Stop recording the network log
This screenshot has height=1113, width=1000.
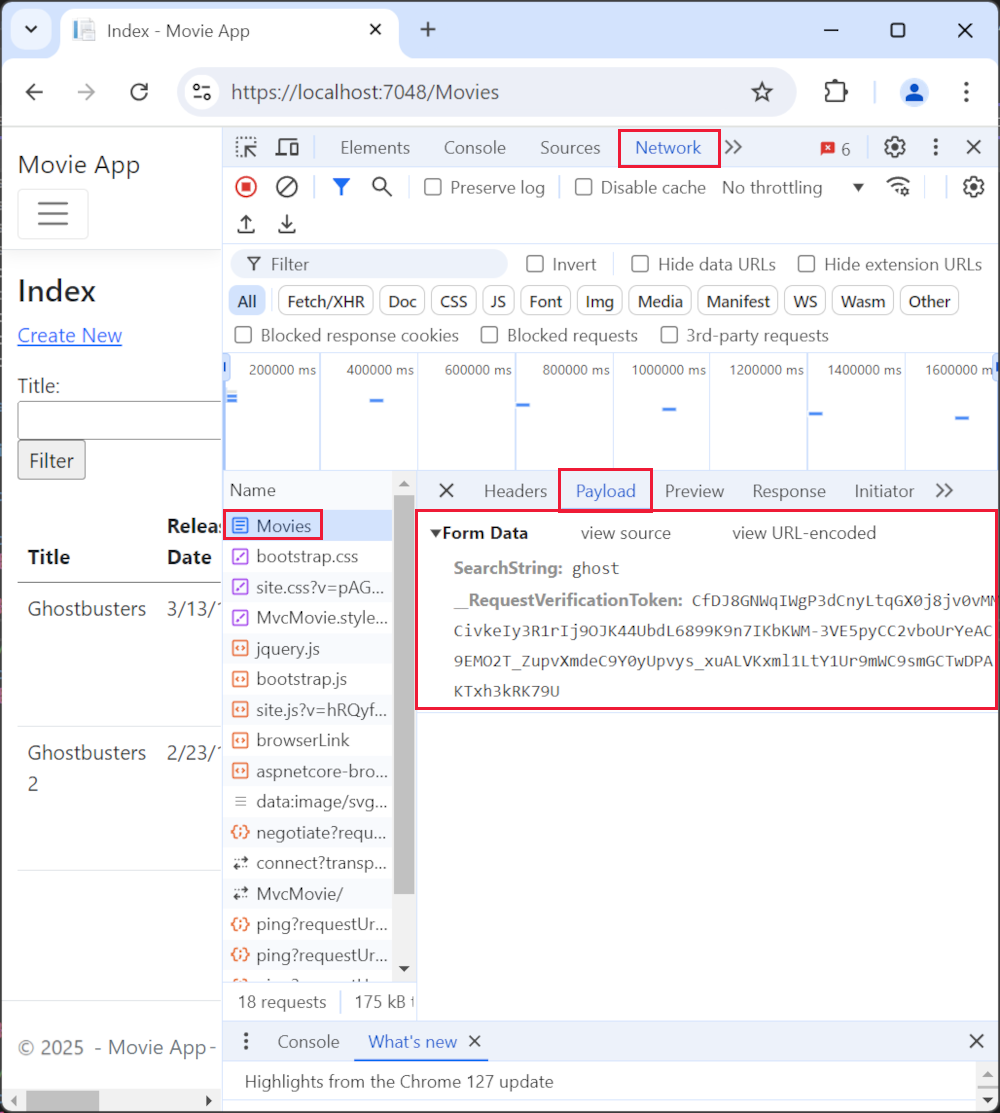[x=246, y=187]
